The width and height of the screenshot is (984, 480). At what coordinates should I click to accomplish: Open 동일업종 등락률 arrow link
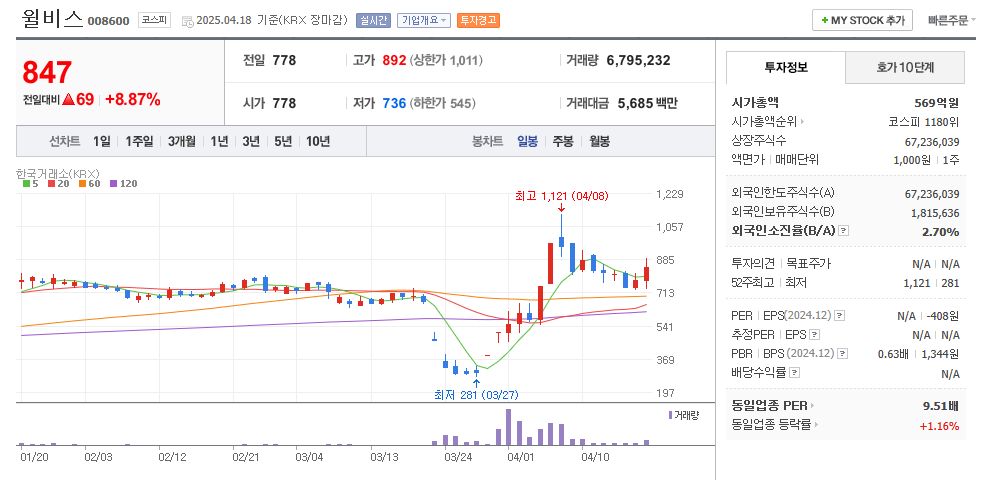(x=817, y=425)
